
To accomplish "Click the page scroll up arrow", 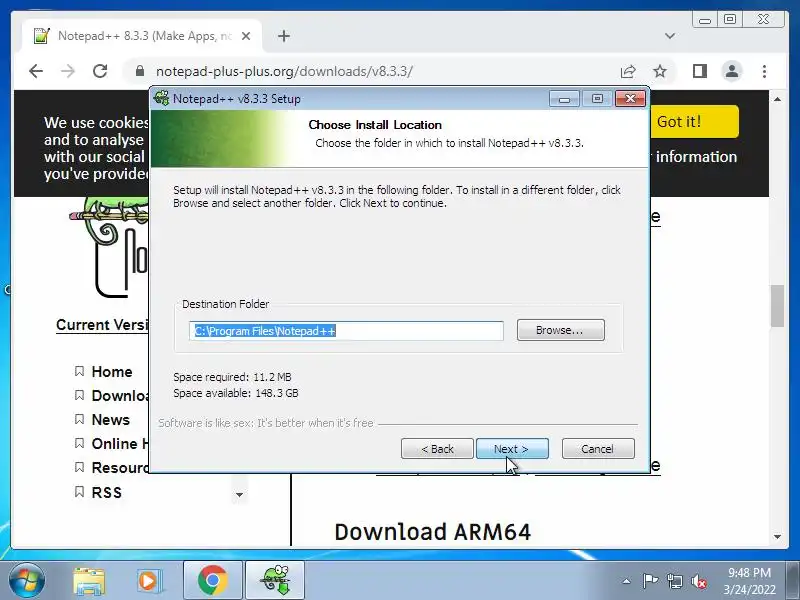I will 777,99.
